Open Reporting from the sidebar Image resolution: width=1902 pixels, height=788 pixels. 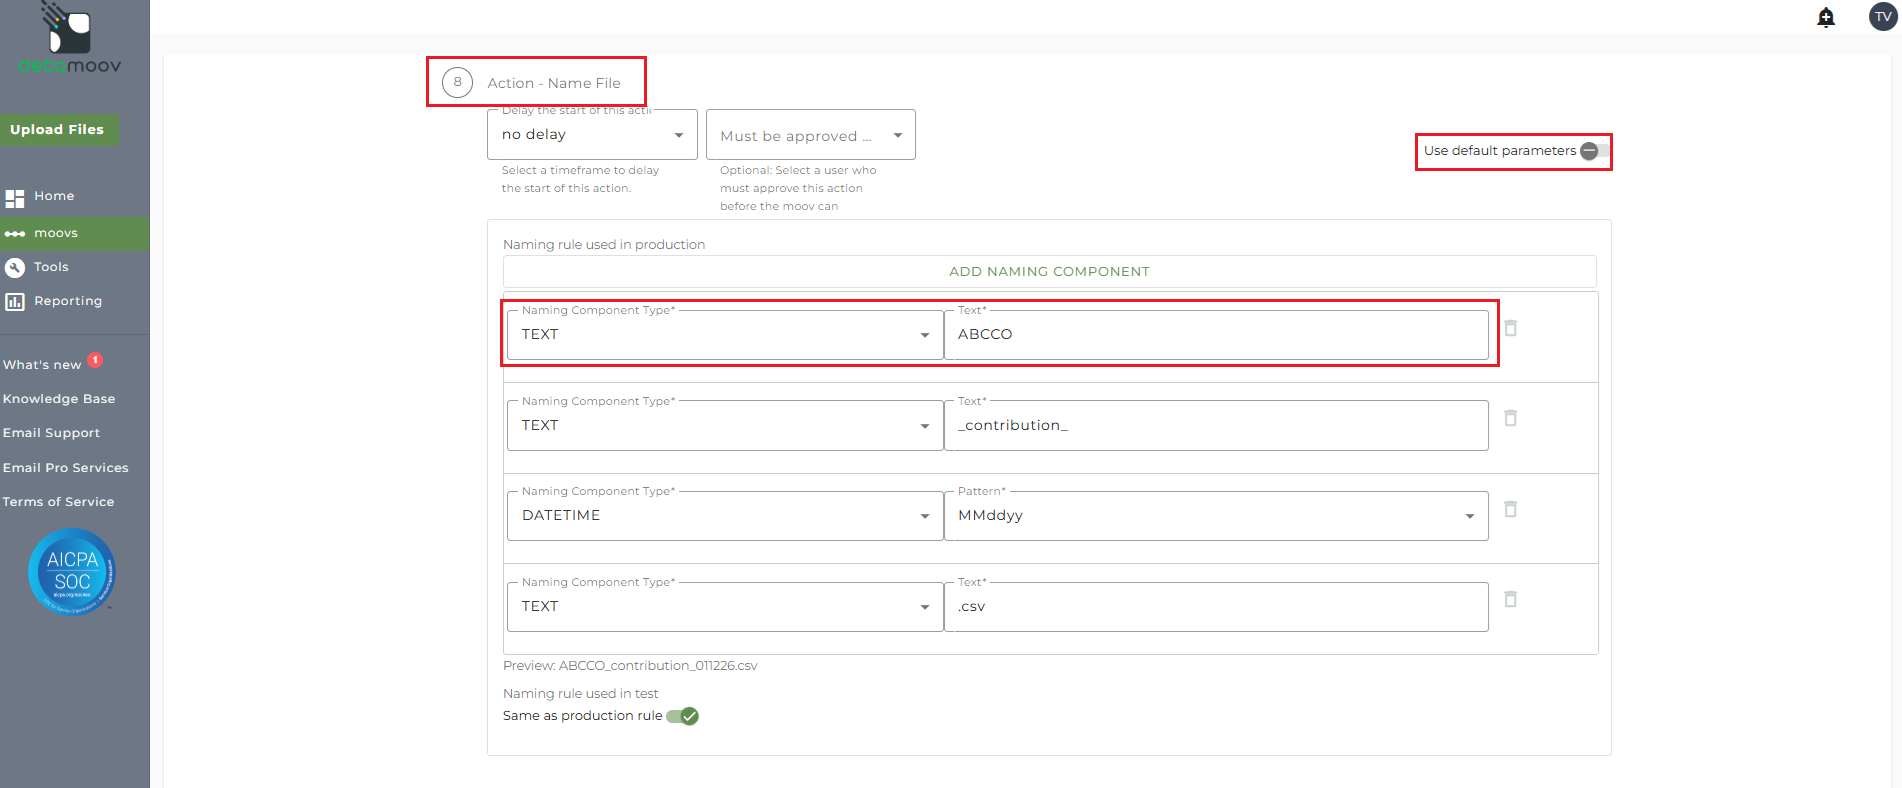[67, 301]
